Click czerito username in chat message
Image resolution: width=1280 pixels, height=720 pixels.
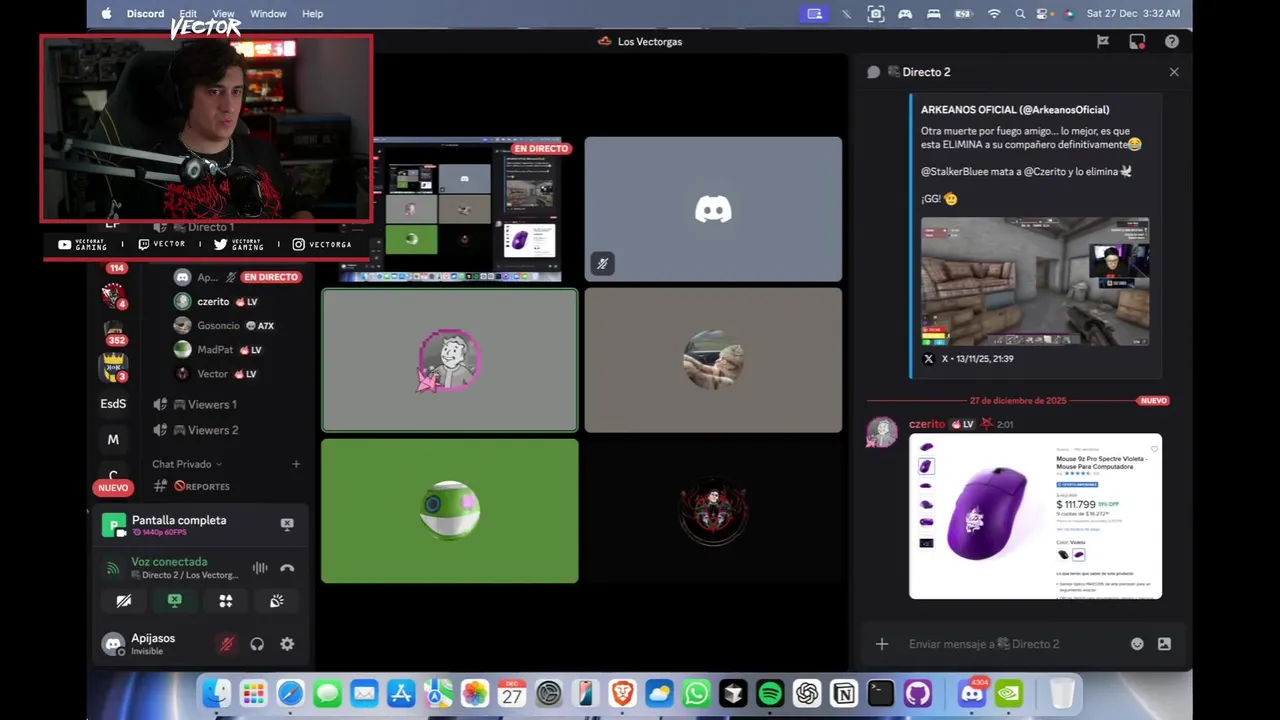(x=927, y=424)
